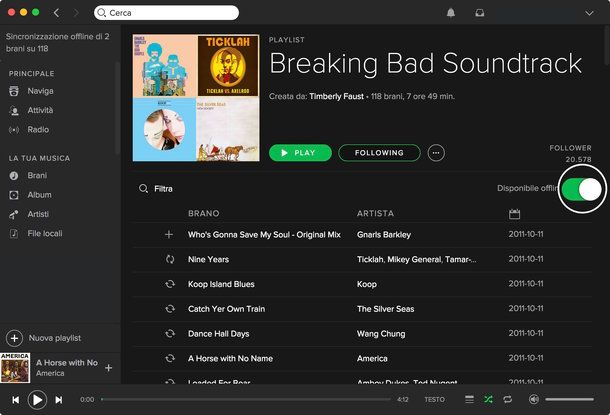Toggle shuffle playback
This screenshot has width=610, height=415.
click(488, 399)
